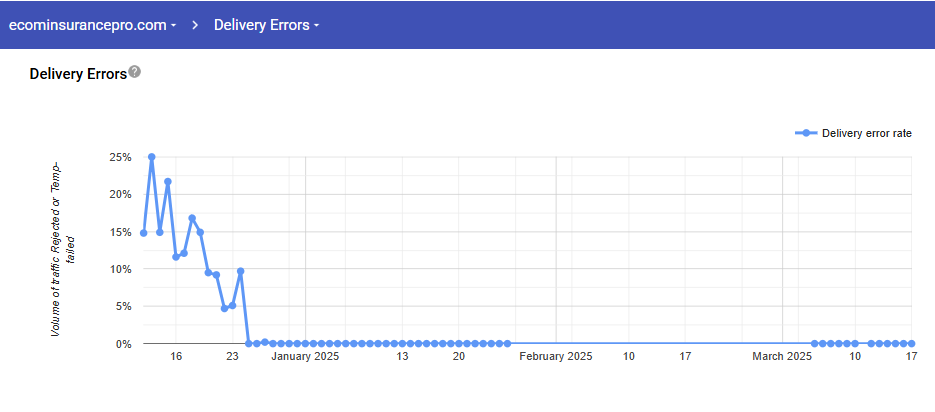This screenshot has height=412, width=935.
Task: Select the 25% peak data point
Action: click(x=152, y=157)
